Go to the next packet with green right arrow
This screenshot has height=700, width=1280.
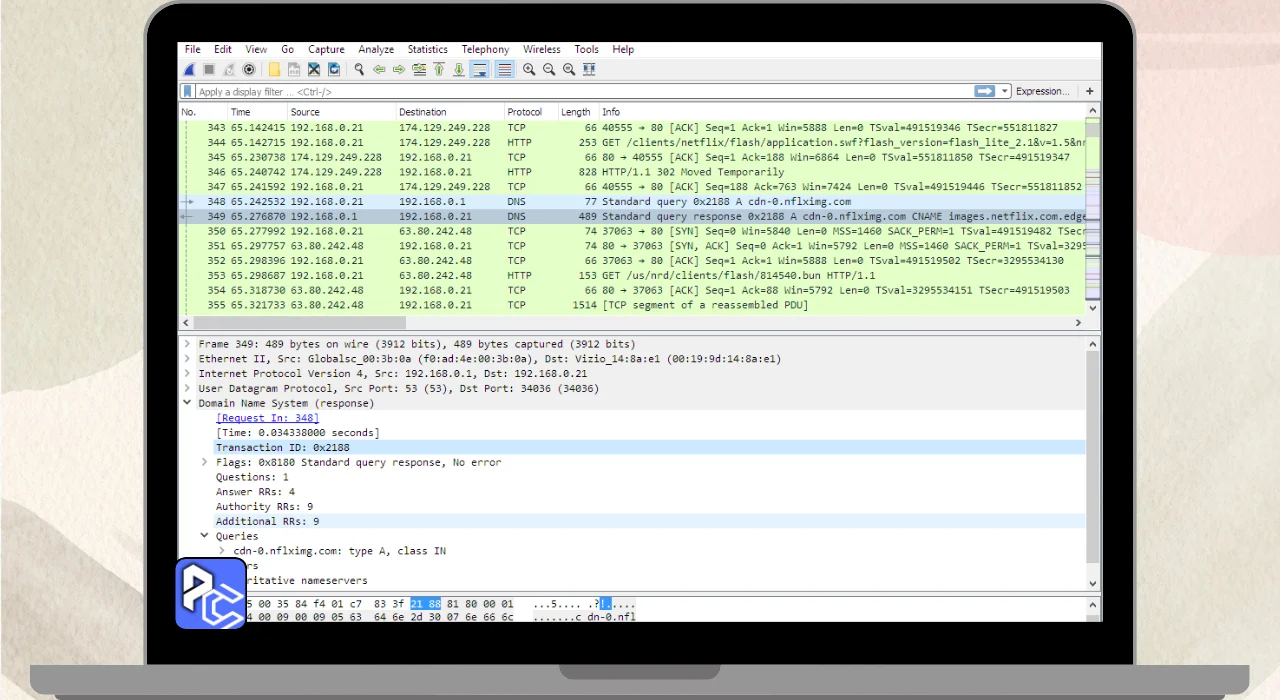(x=399, y=70)
